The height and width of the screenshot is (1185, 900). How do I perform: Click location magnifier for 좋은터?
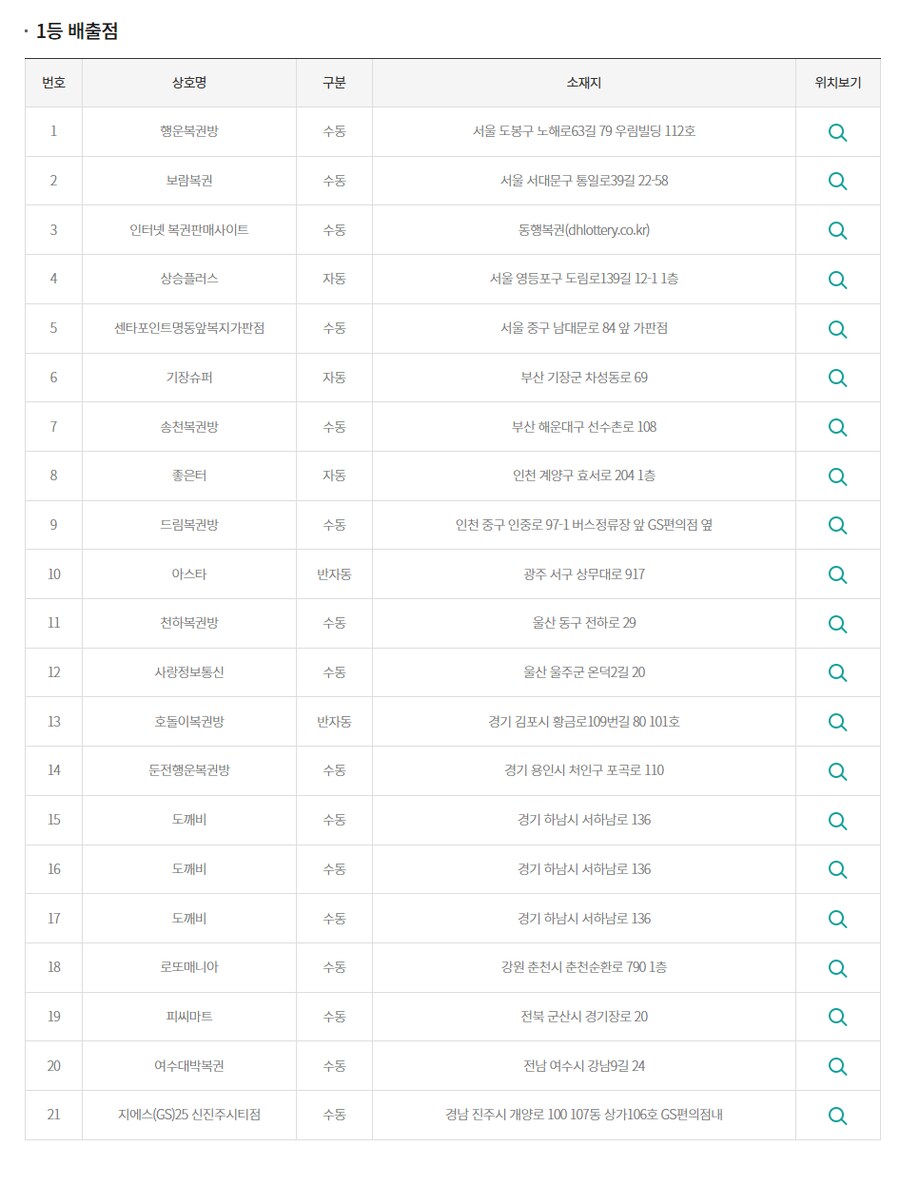click(837, 476)
